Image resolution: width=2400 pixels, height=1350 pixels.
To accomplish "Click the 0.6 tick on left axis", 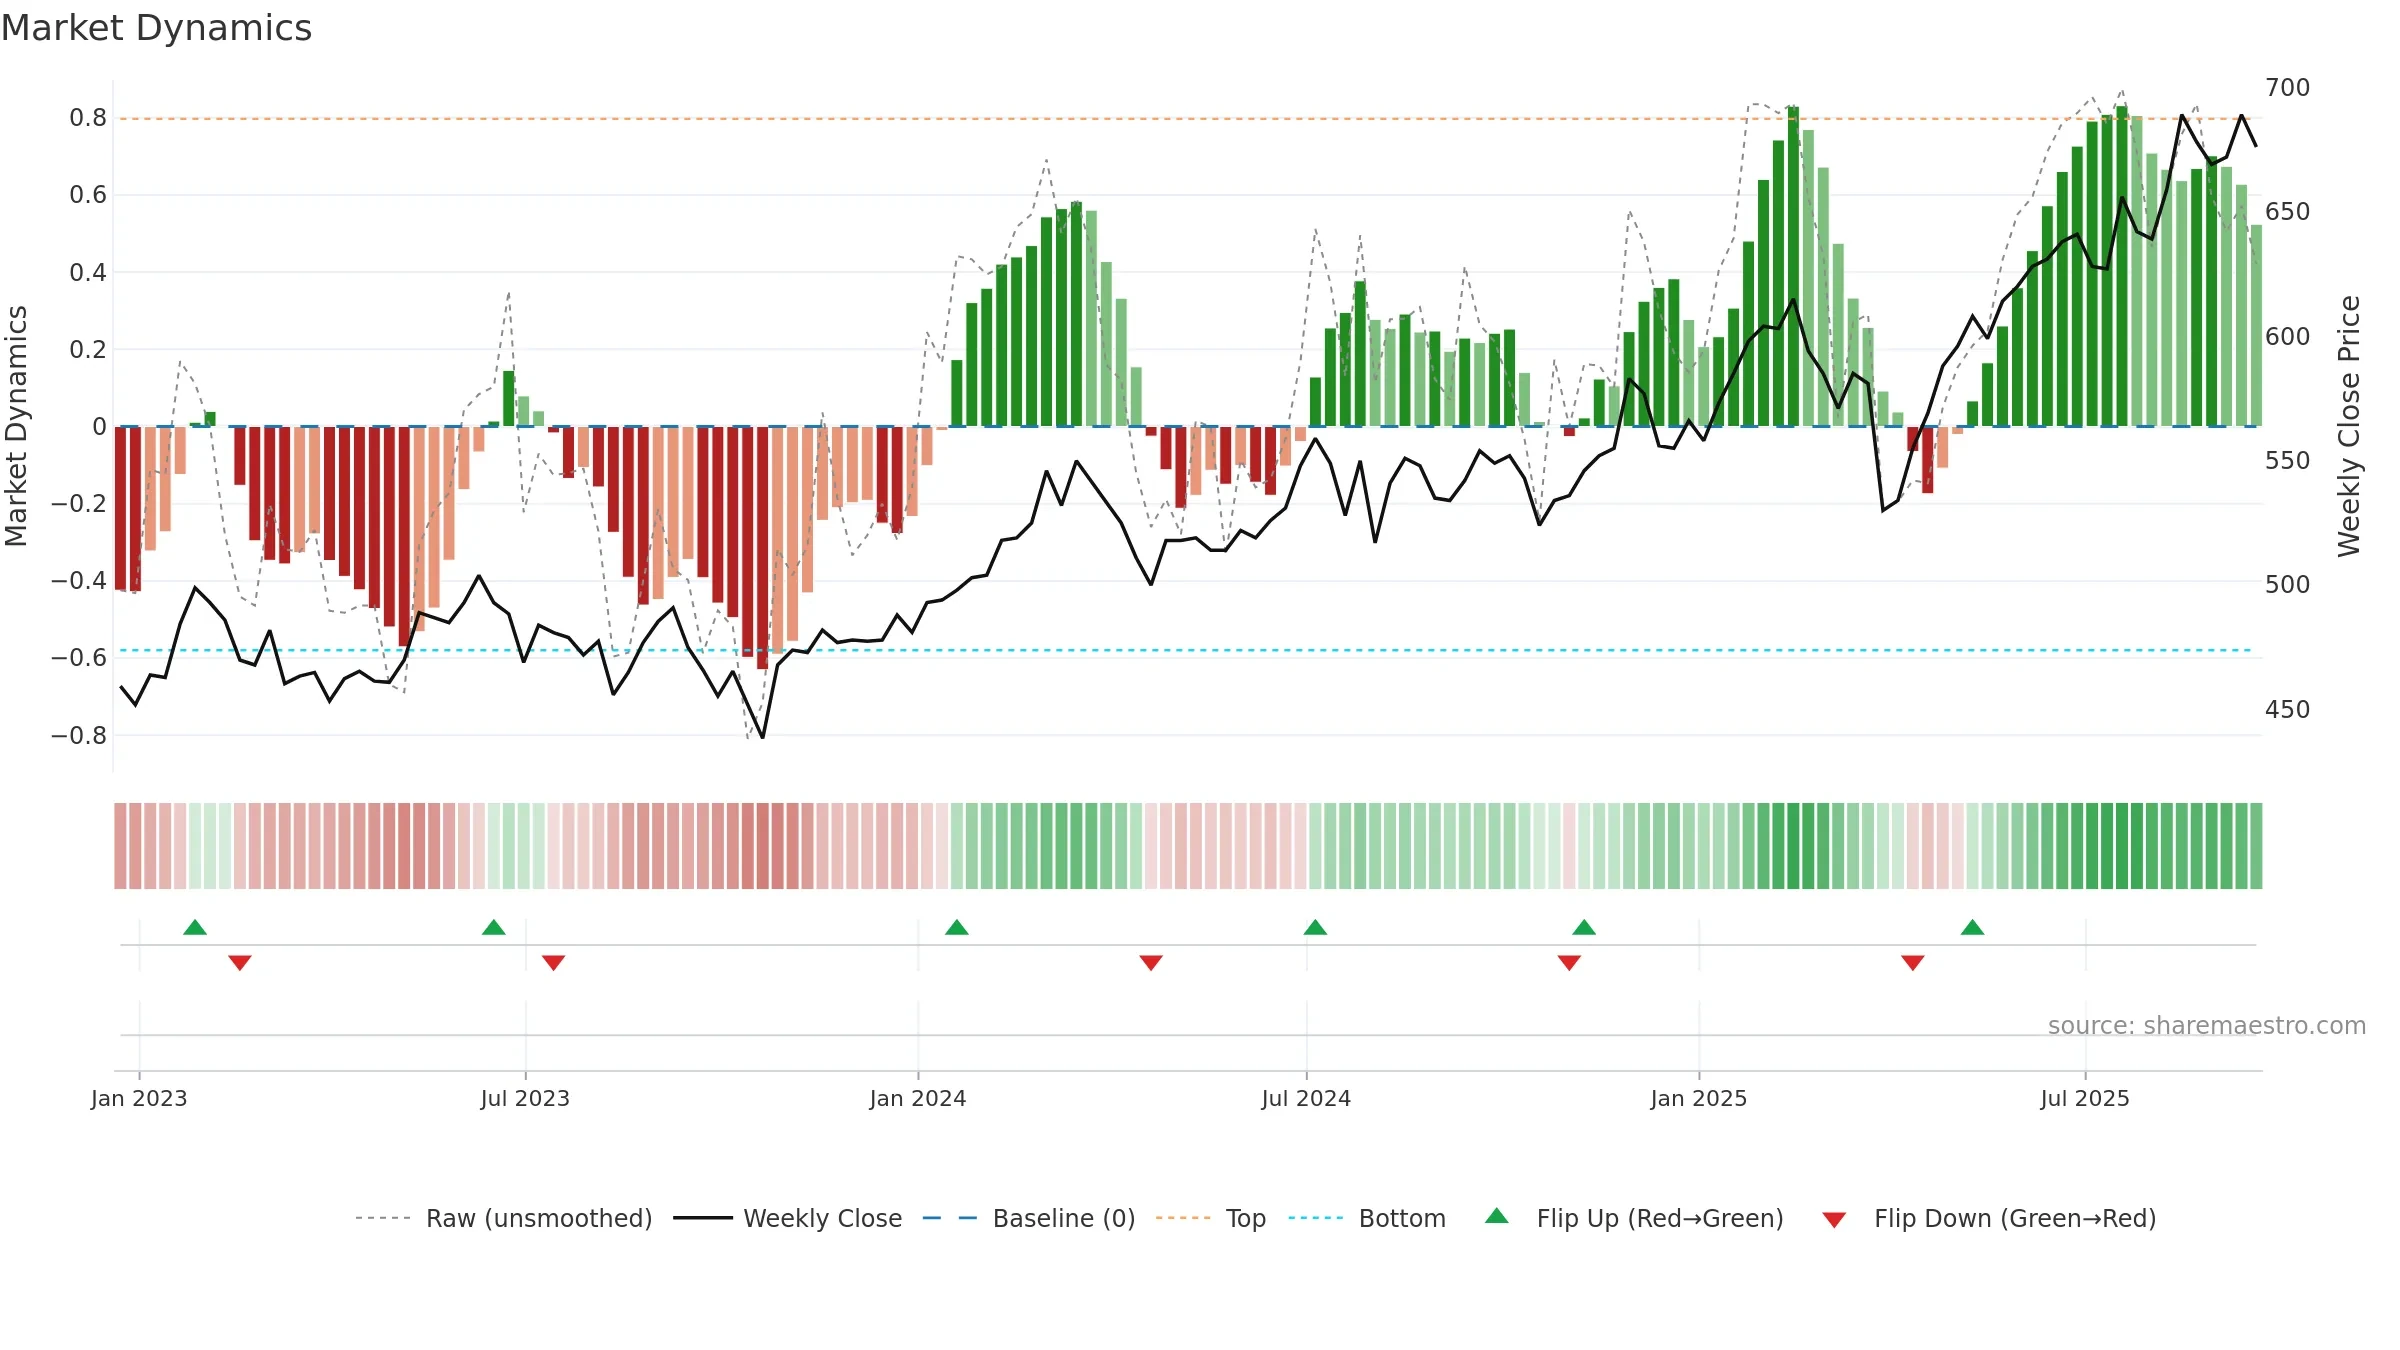I will pos(88,195).
